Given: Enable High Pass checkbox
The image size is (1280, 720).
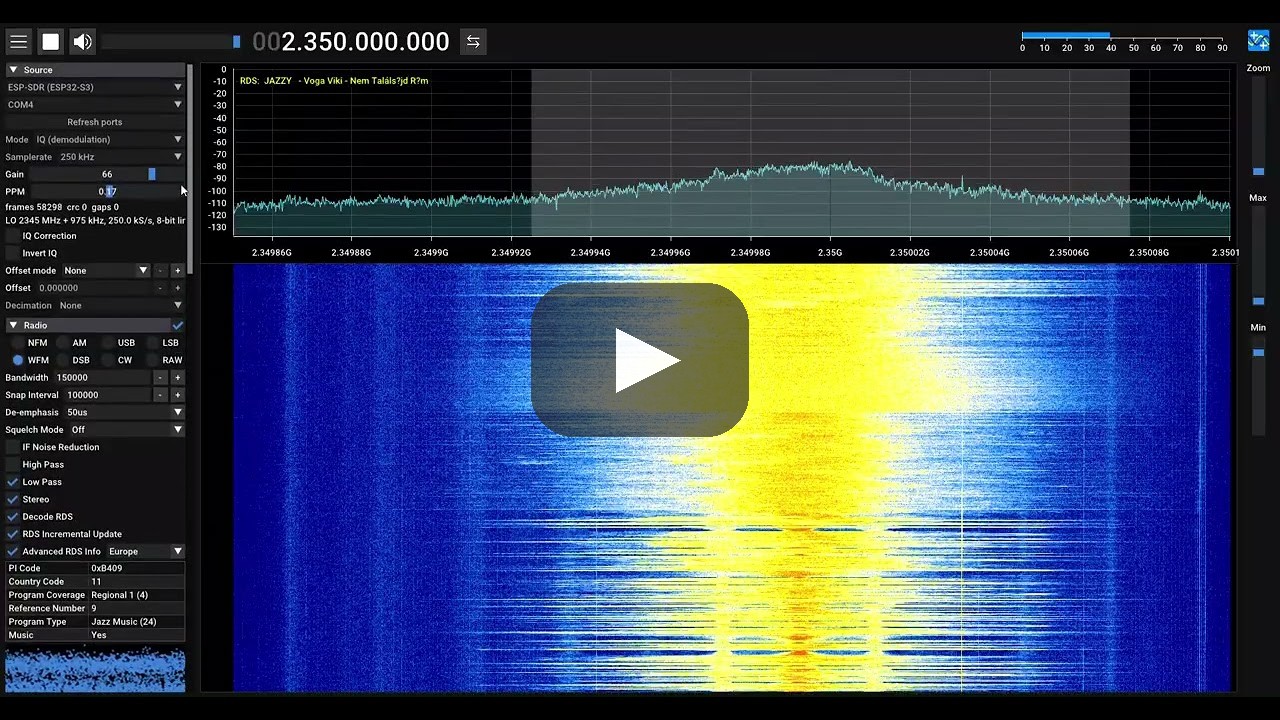Looking at the screenshot, I should (x=13, y=465).
